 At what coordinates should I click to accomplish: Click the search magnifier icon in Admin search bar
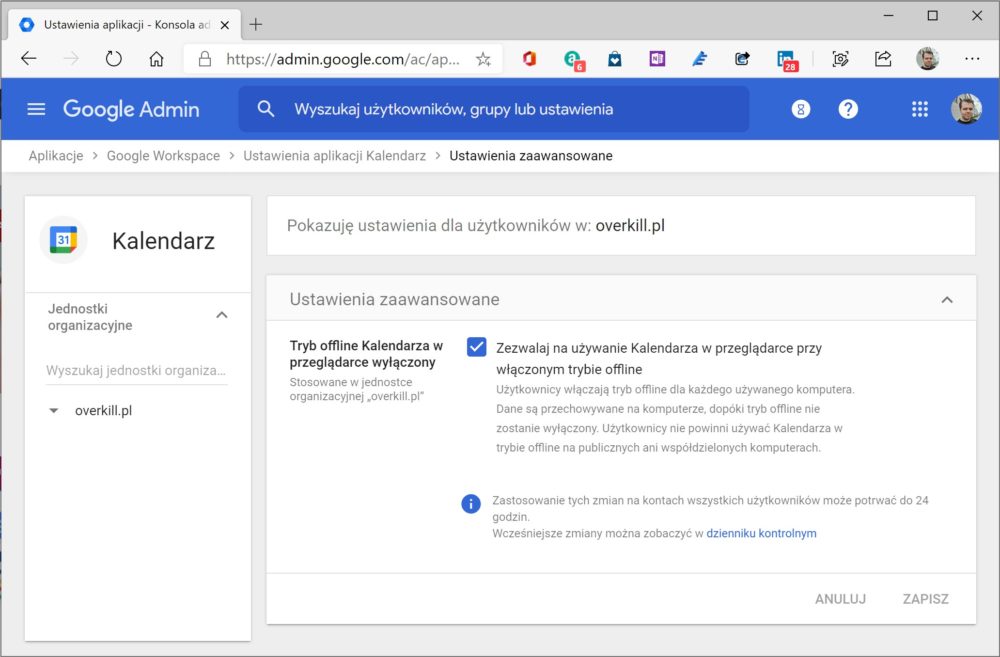tap(266, 109)
